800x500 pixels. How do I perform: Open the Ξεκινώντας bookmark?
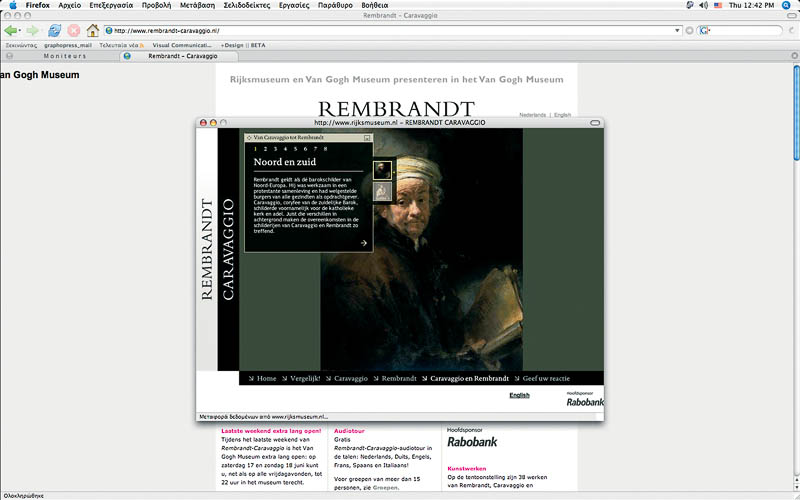tap(21, 45)
